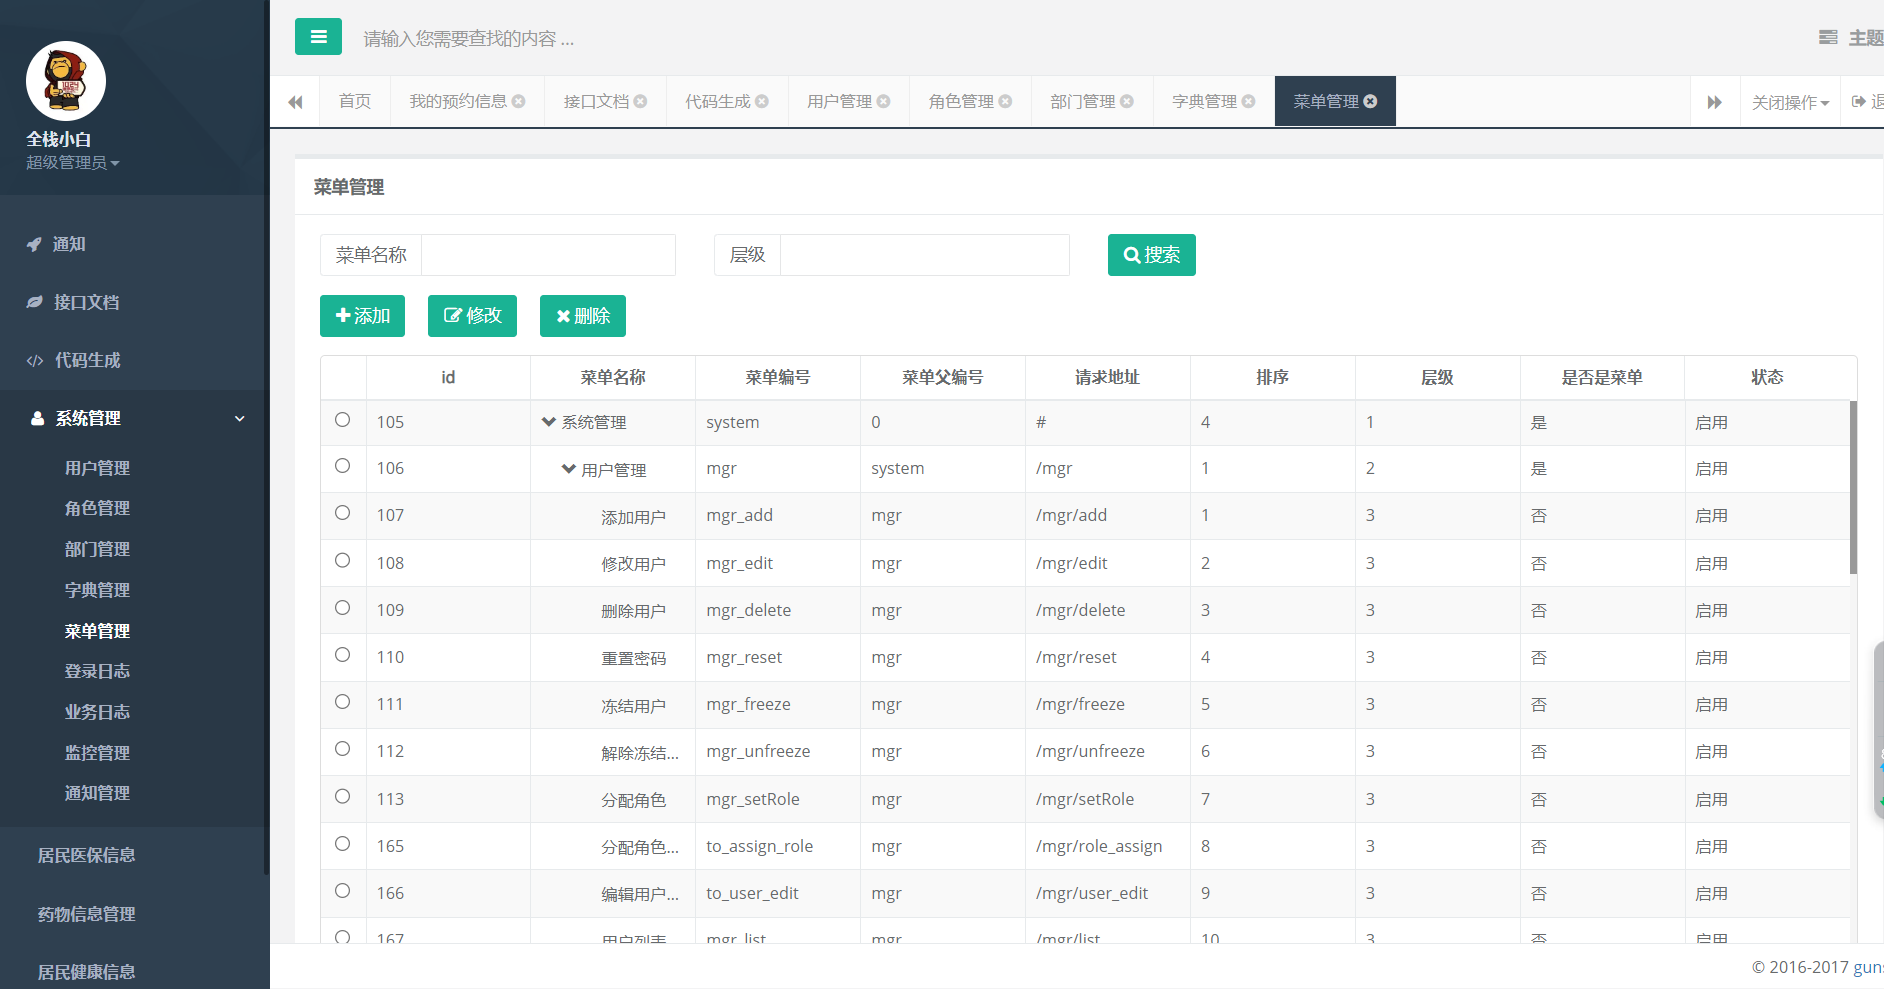Image resolution: width=1884 pixels, height=989 pixels.
Task: Close the 接口文档 tab
Action: pyautogui.click(x=640, y=101)
